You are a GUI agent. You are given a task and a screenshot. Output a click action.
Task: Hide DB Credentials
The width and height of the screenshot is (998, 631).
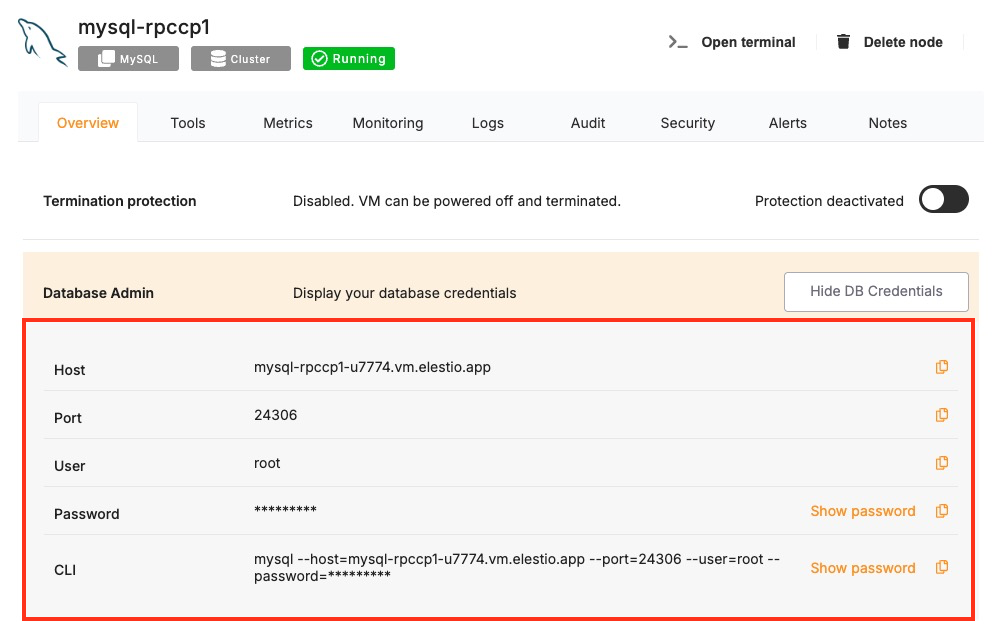click(876, 291)
